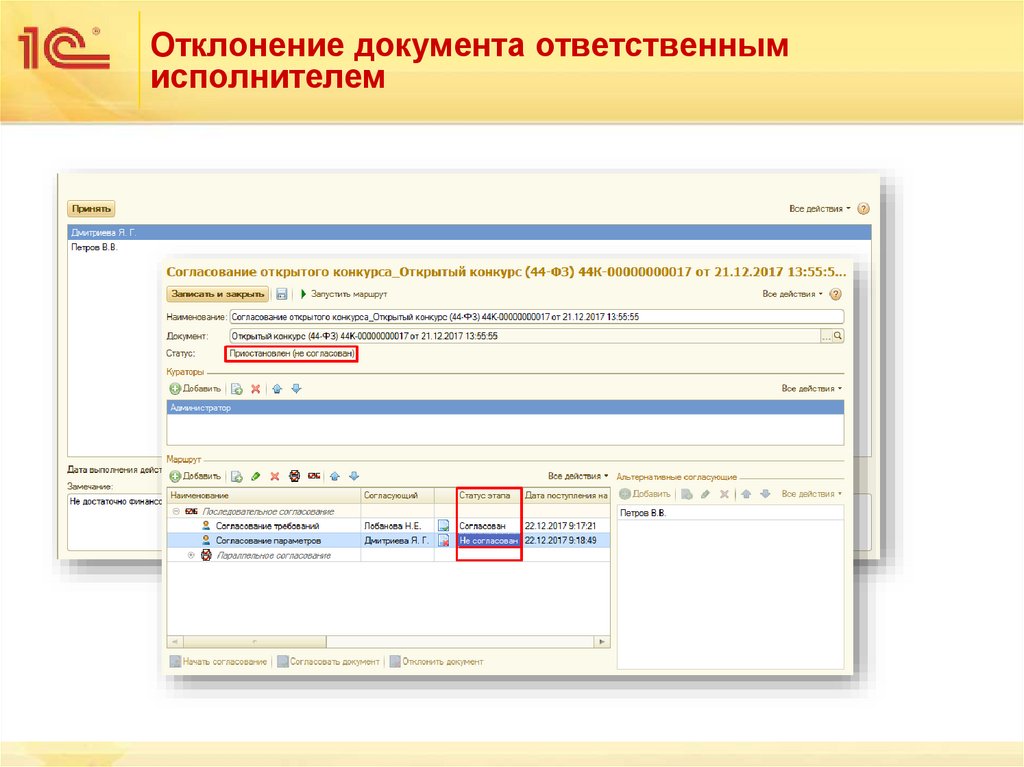Click the blue up arrow in the Кураторы toolbar

[x=277, y=387]
